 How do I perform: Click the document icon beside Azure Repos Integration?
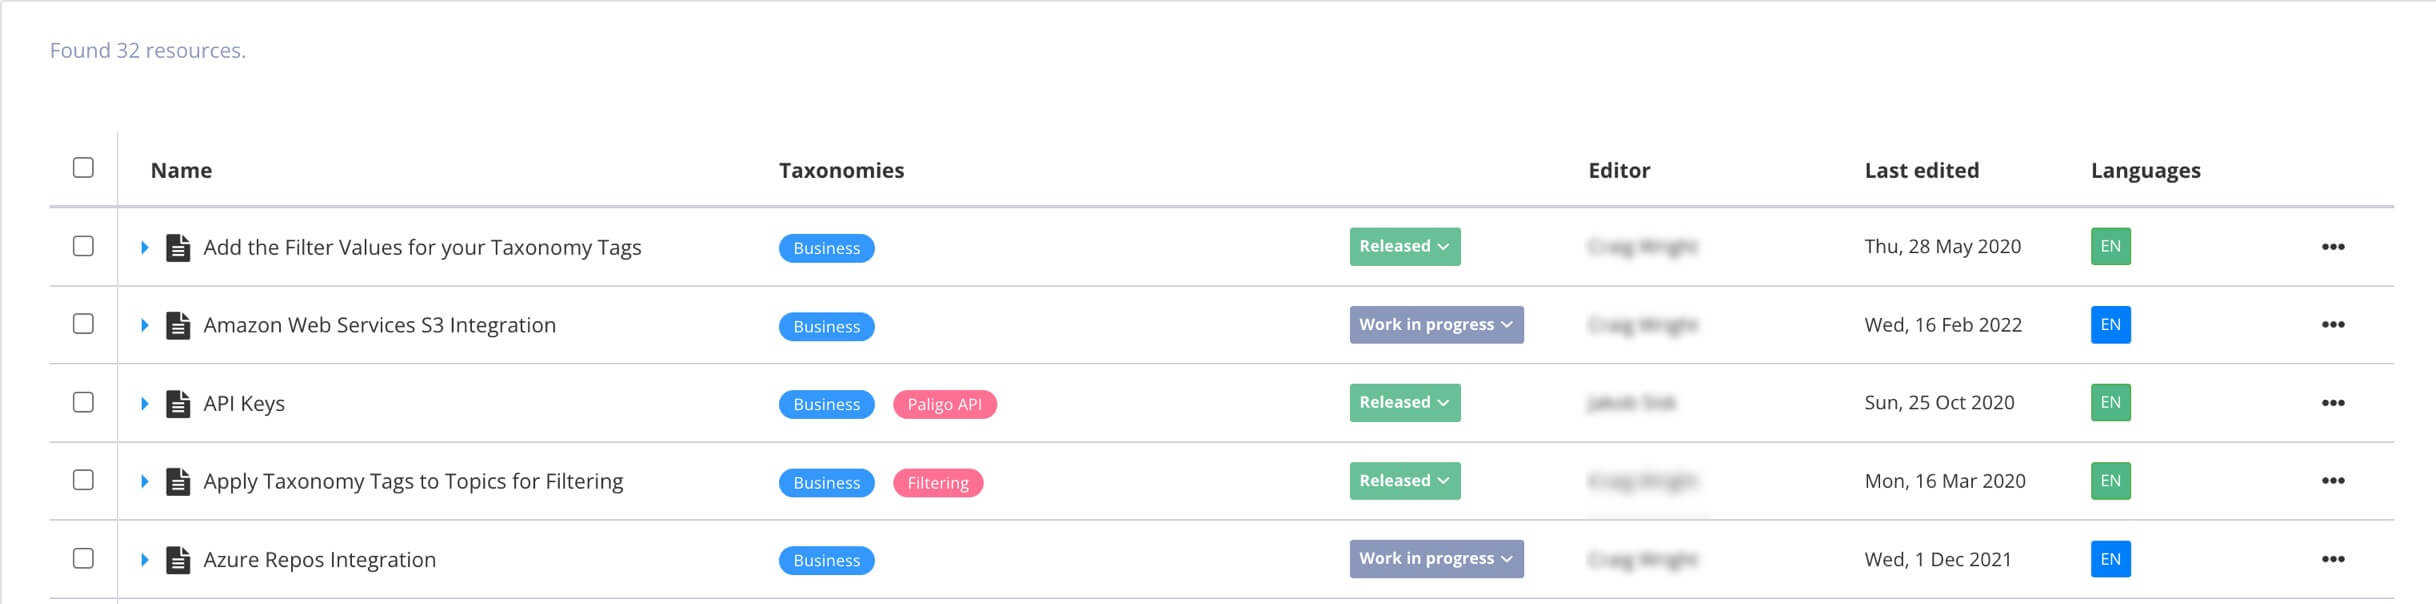(176, 559)
